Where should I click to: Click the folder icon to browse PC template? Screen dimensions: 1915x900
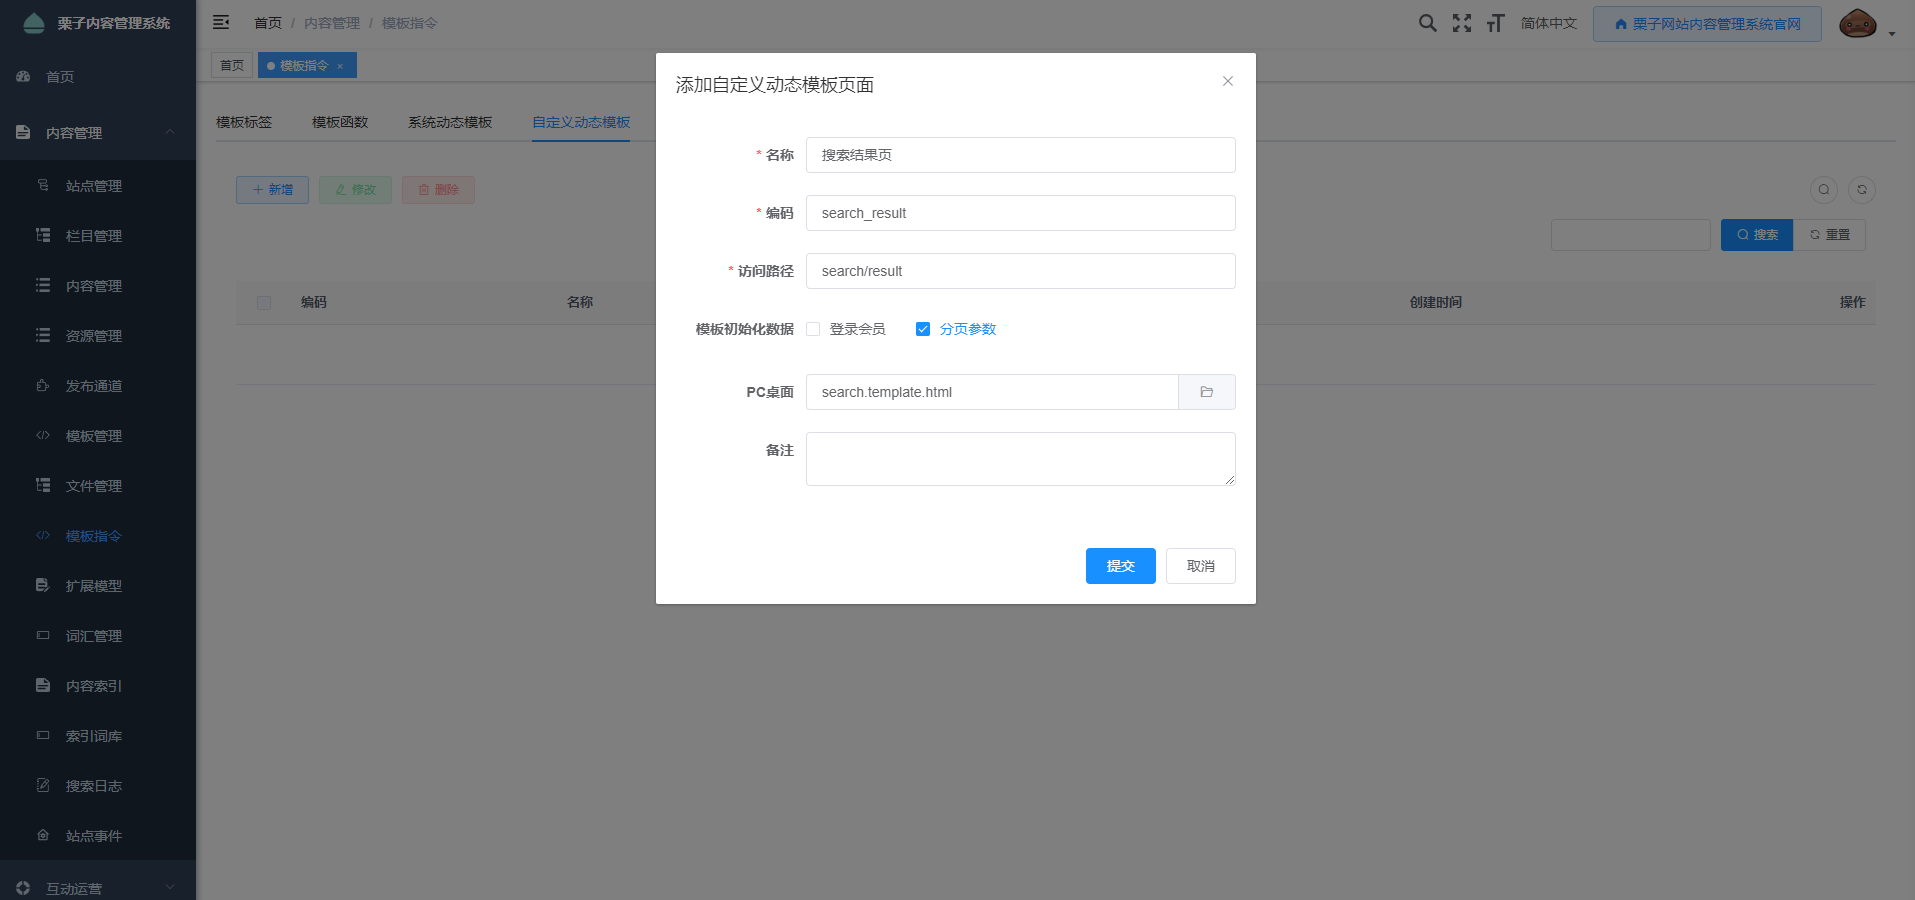(1206, 392)
